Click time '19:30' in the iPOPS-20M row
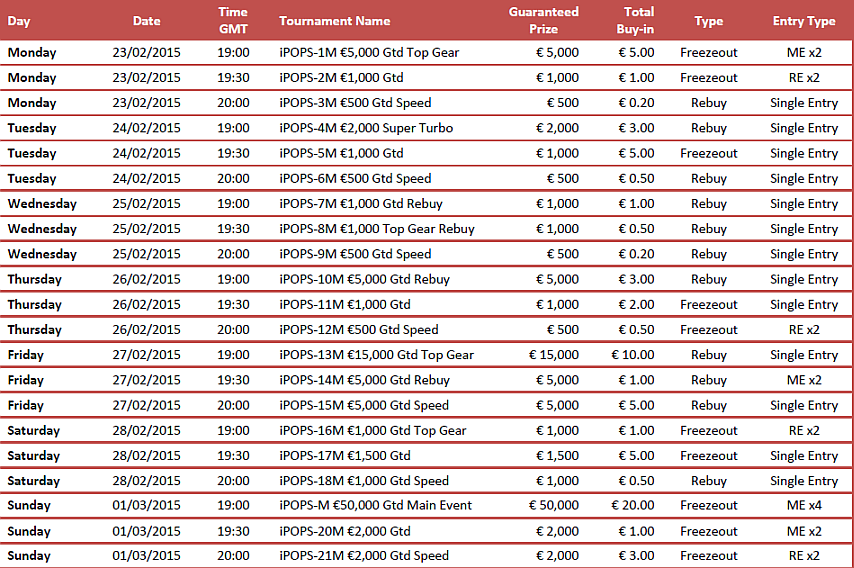 tap(233, 531)
